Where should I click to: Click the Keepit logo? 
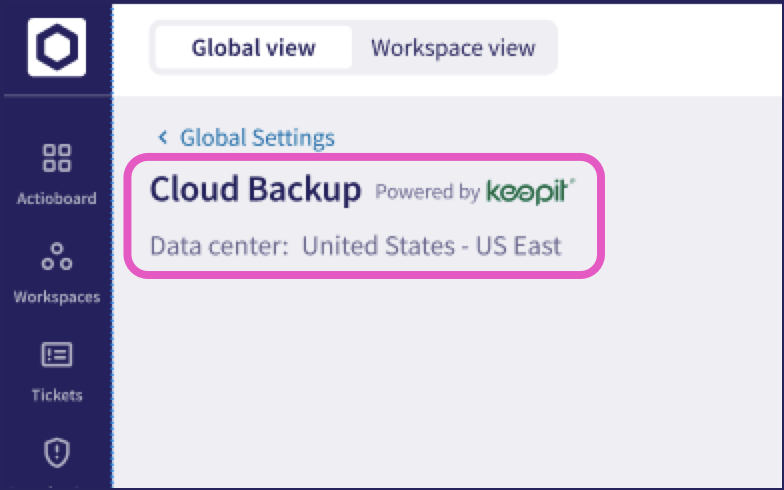[530, 192]
